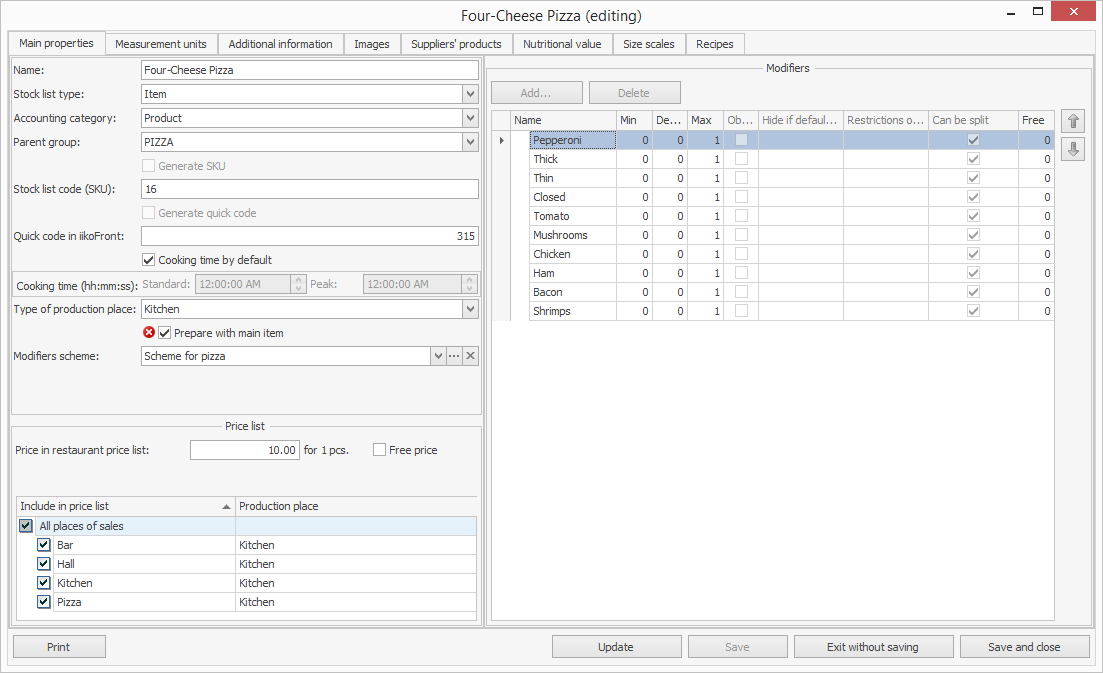Expand the Stock list type dropdown

pyautogui.click(x=470, y=94)
